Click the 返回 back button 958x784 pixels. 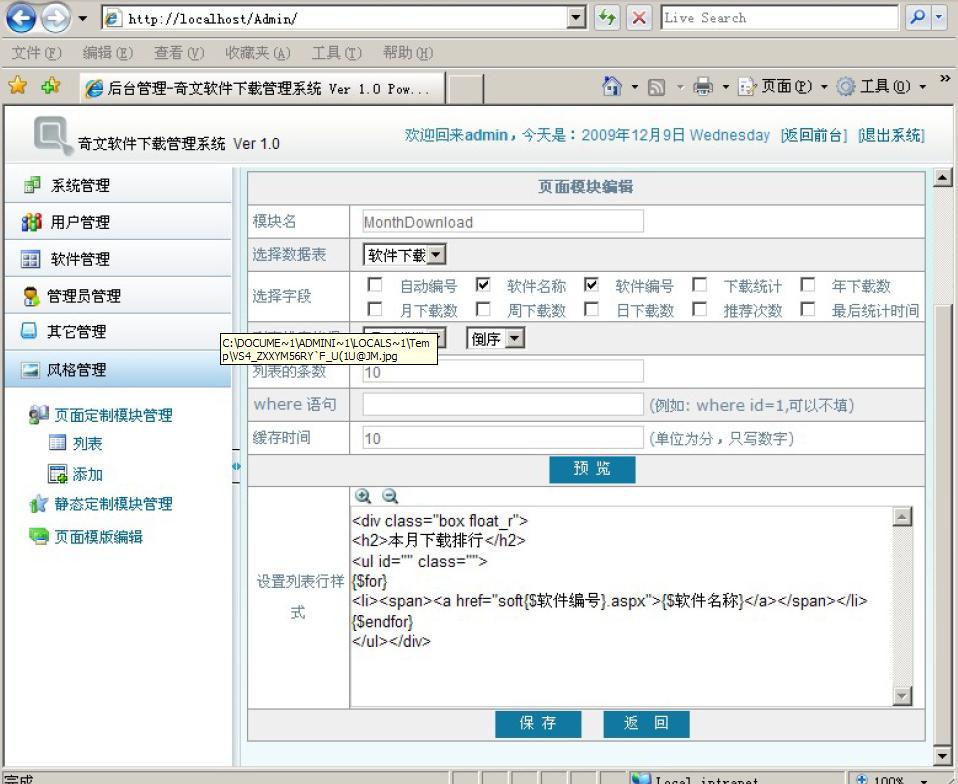coord(646,724)
